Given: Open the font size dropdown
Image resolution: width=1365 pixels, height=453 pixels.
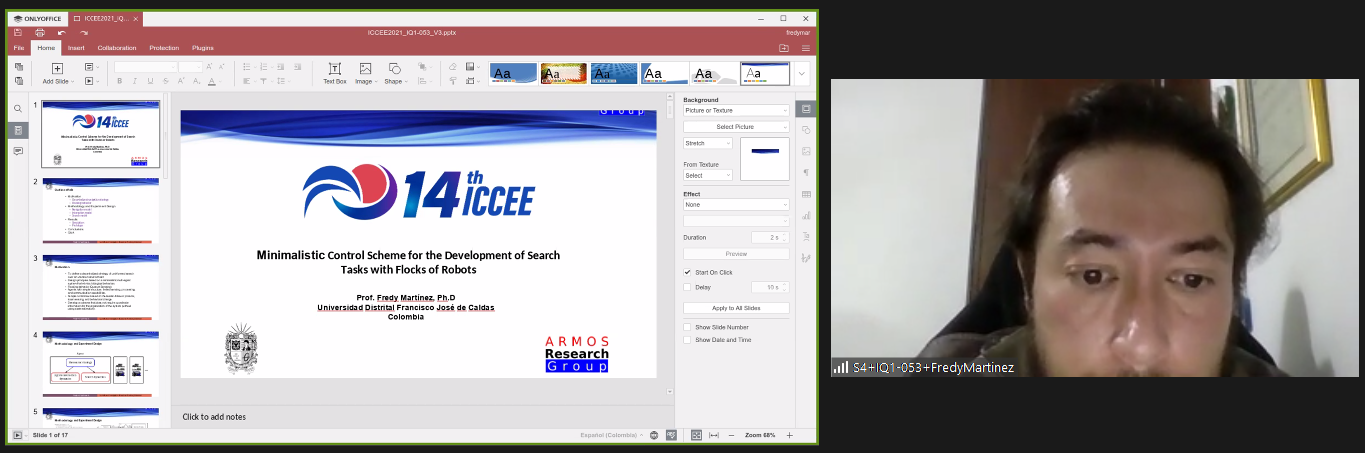Looking at the screenshot, I should point(191,67).
